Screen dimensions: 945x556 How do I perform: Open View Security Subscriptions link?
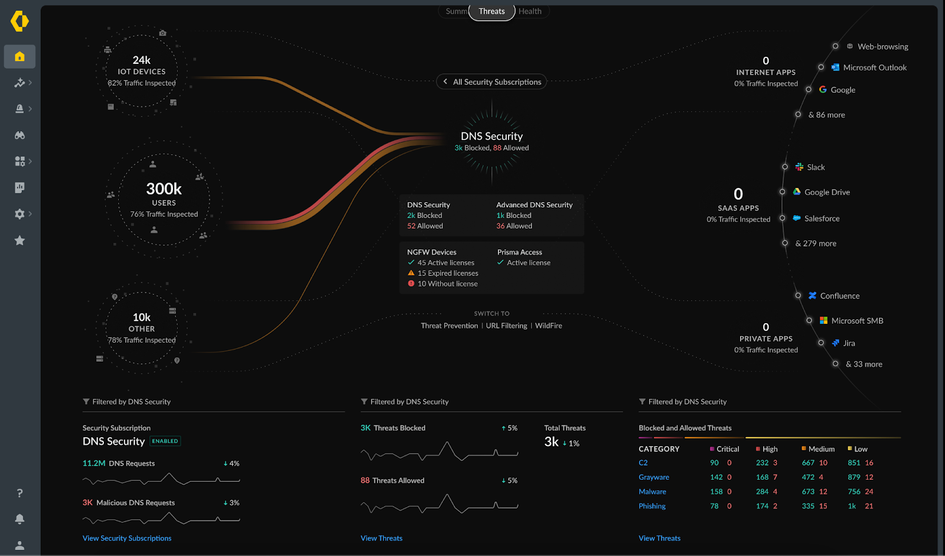pyautogui.click(x=127, y=538)
